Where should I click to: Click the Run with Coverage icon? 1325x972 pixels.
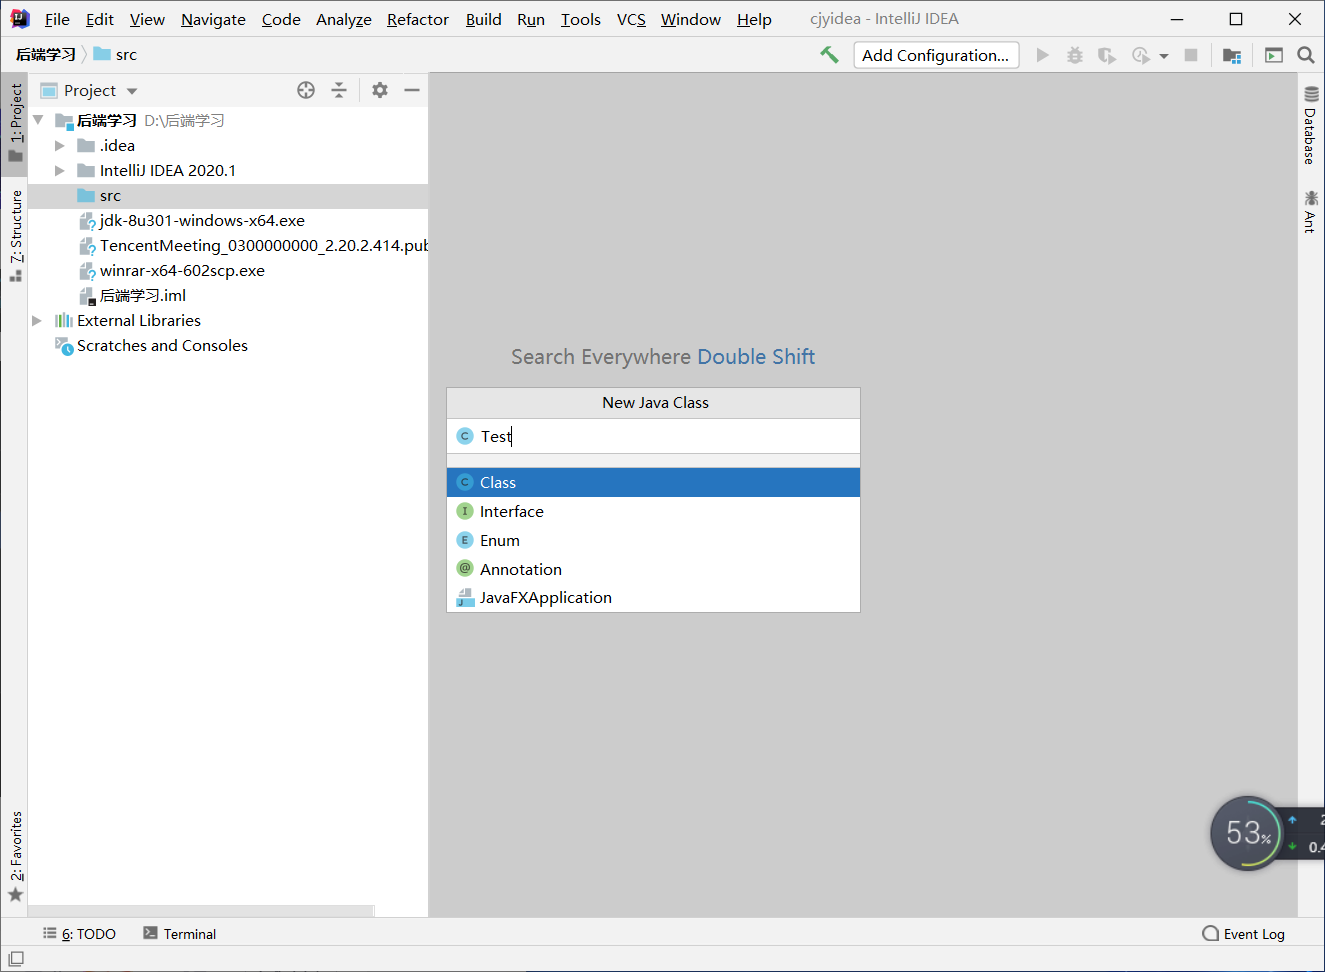[x=1107, y=55]
